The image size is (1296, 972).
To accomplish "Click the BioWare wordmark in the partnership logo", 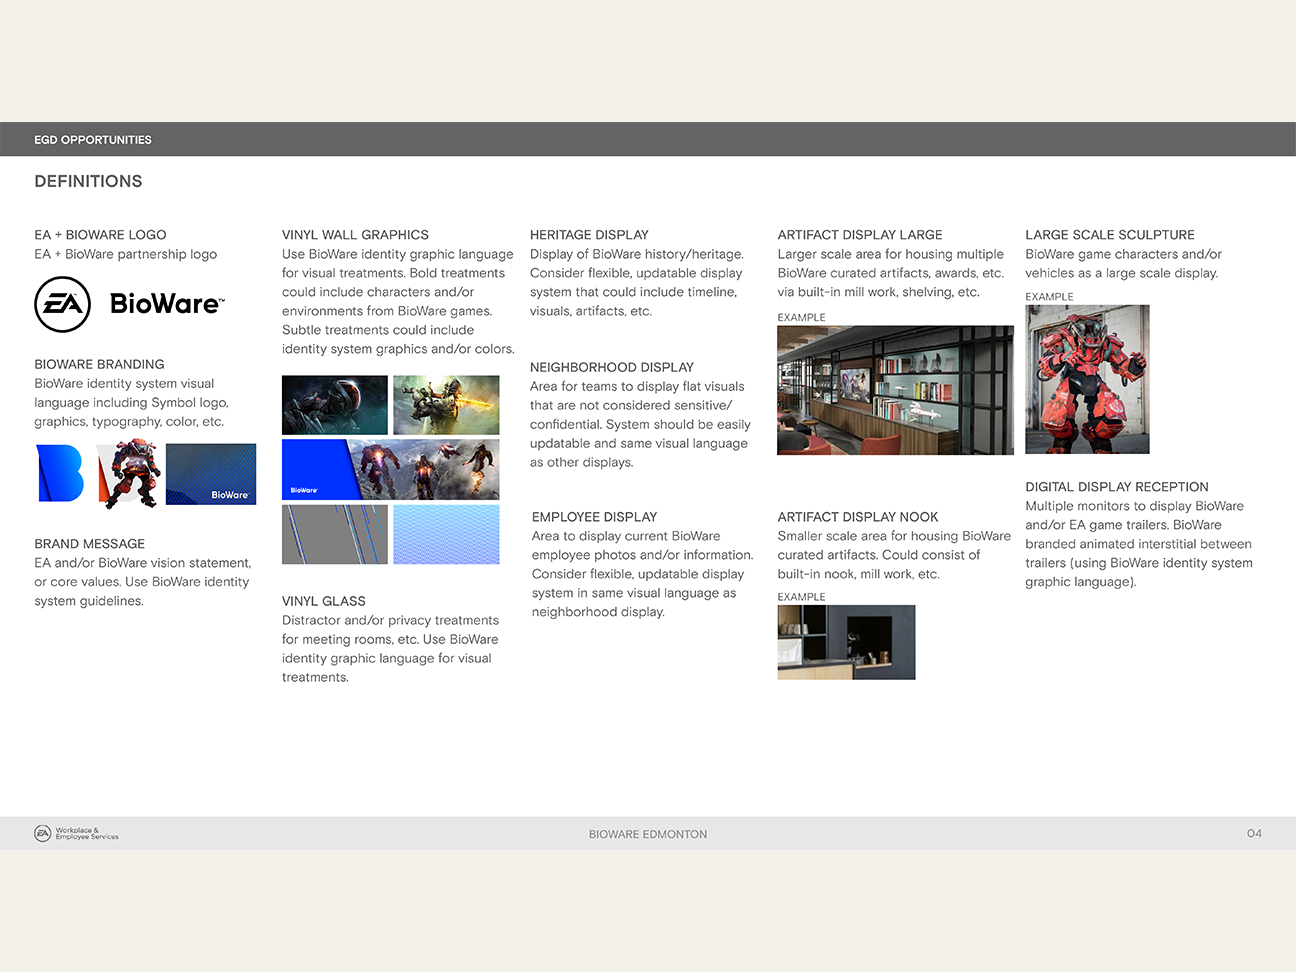I will point(167,304).
